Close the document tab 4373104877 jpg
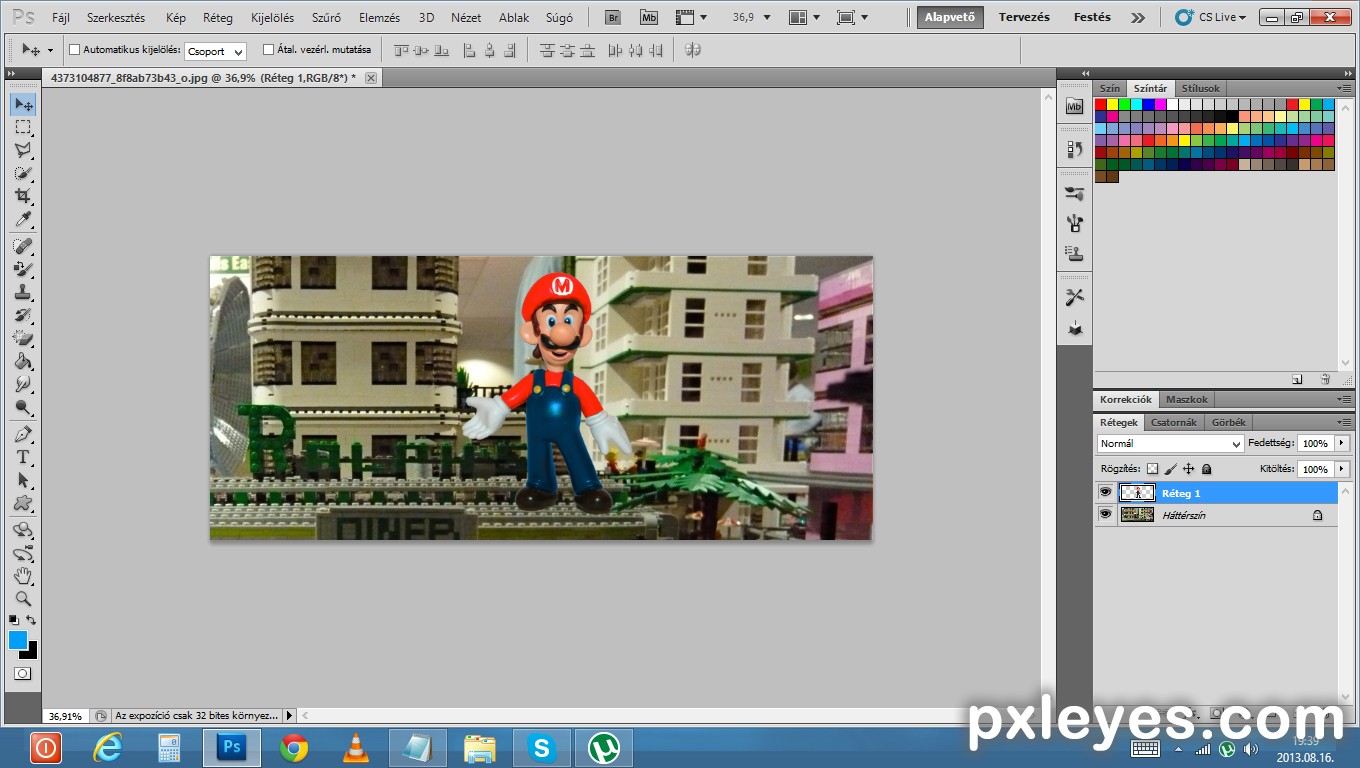 pos(371,78)
